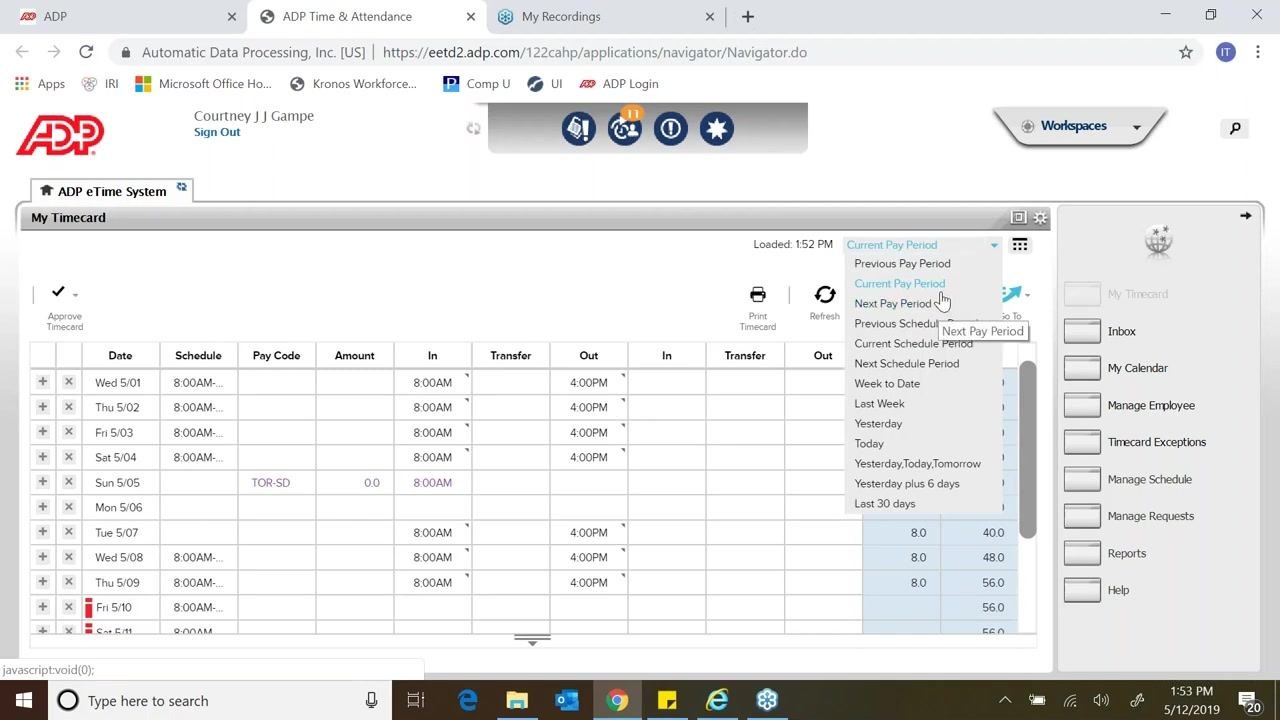Select Yesterday,Today,Tomorrow option

[917, 464]
